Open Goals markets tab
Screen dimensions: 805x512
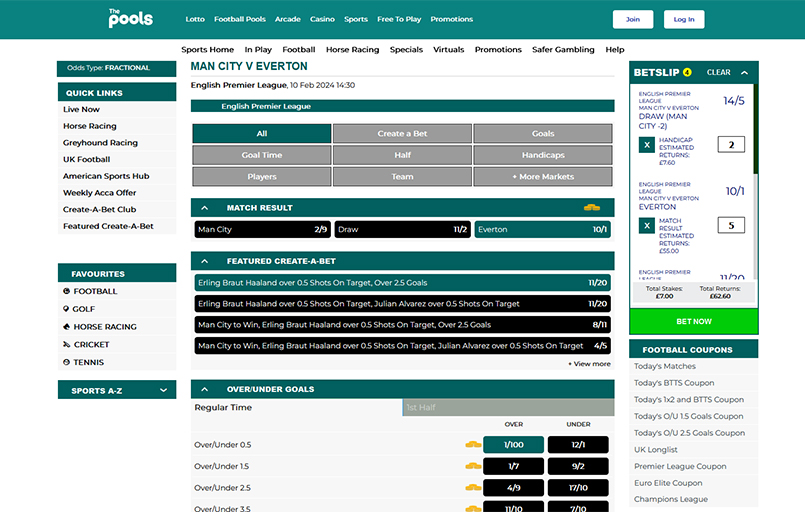tap(543, 134)
